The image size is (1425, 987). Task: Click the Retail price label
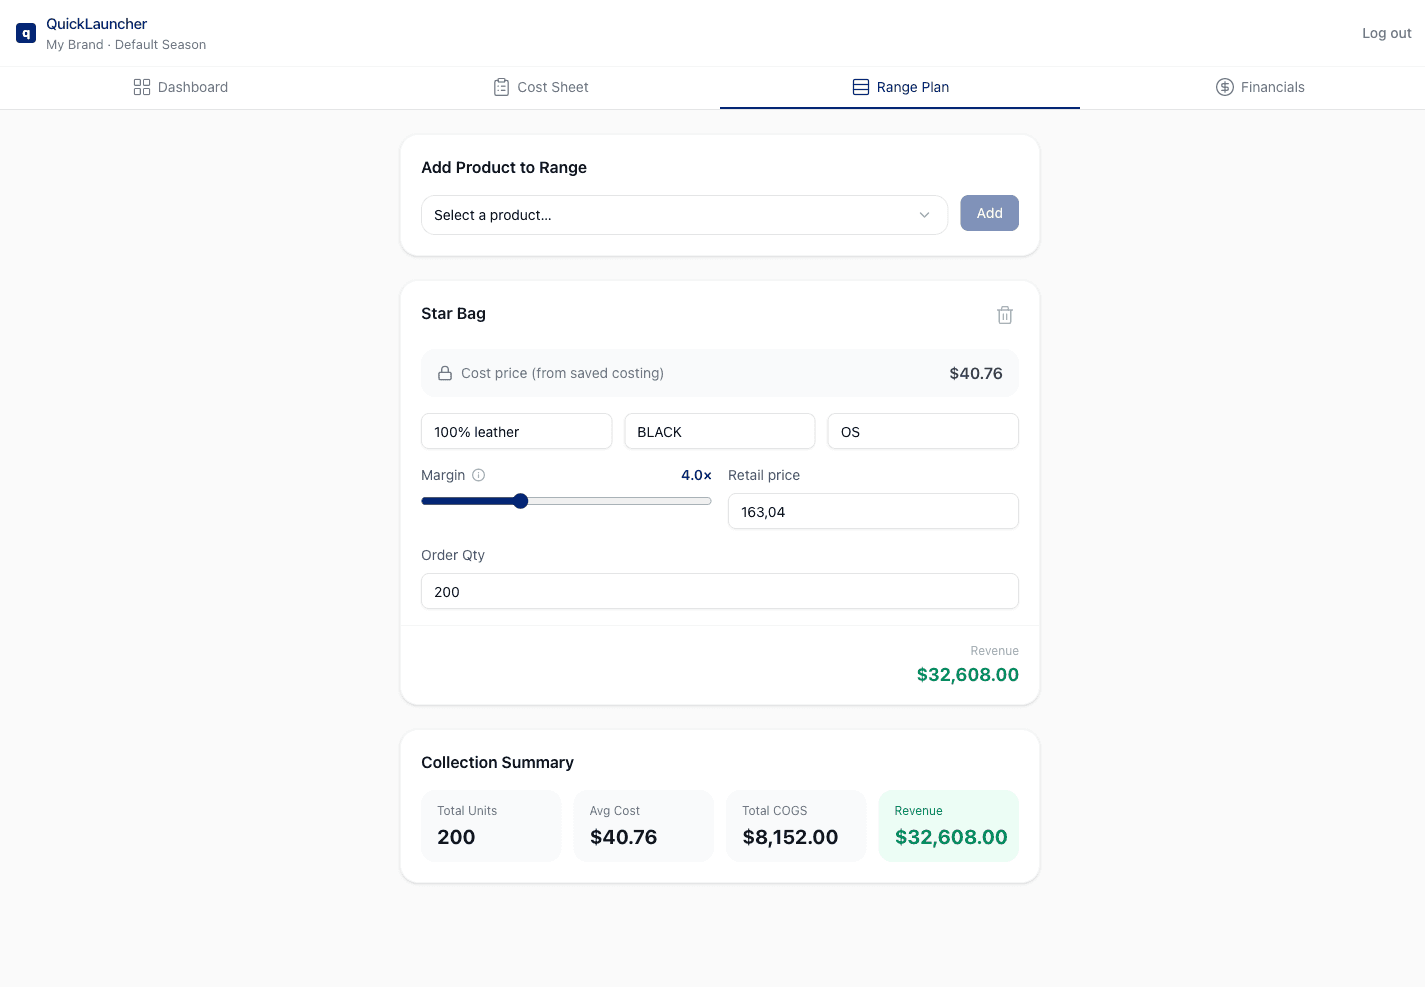pos(764,475)
